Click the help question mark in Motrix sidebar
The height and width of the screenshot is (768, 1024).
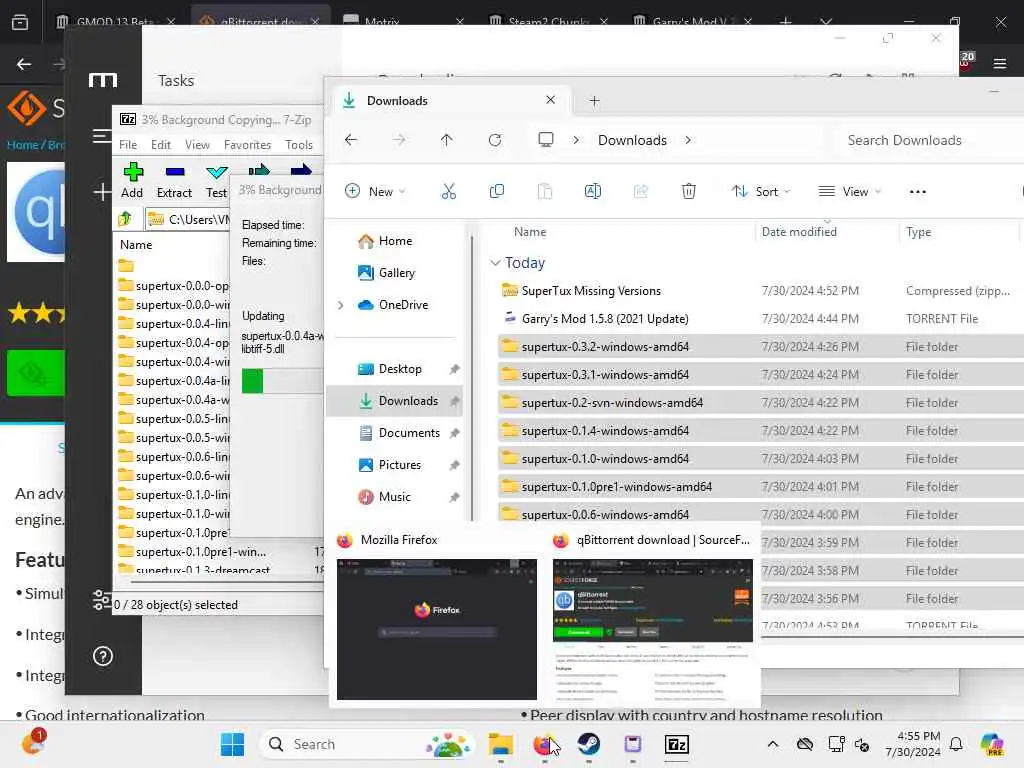tap(103, 656)
